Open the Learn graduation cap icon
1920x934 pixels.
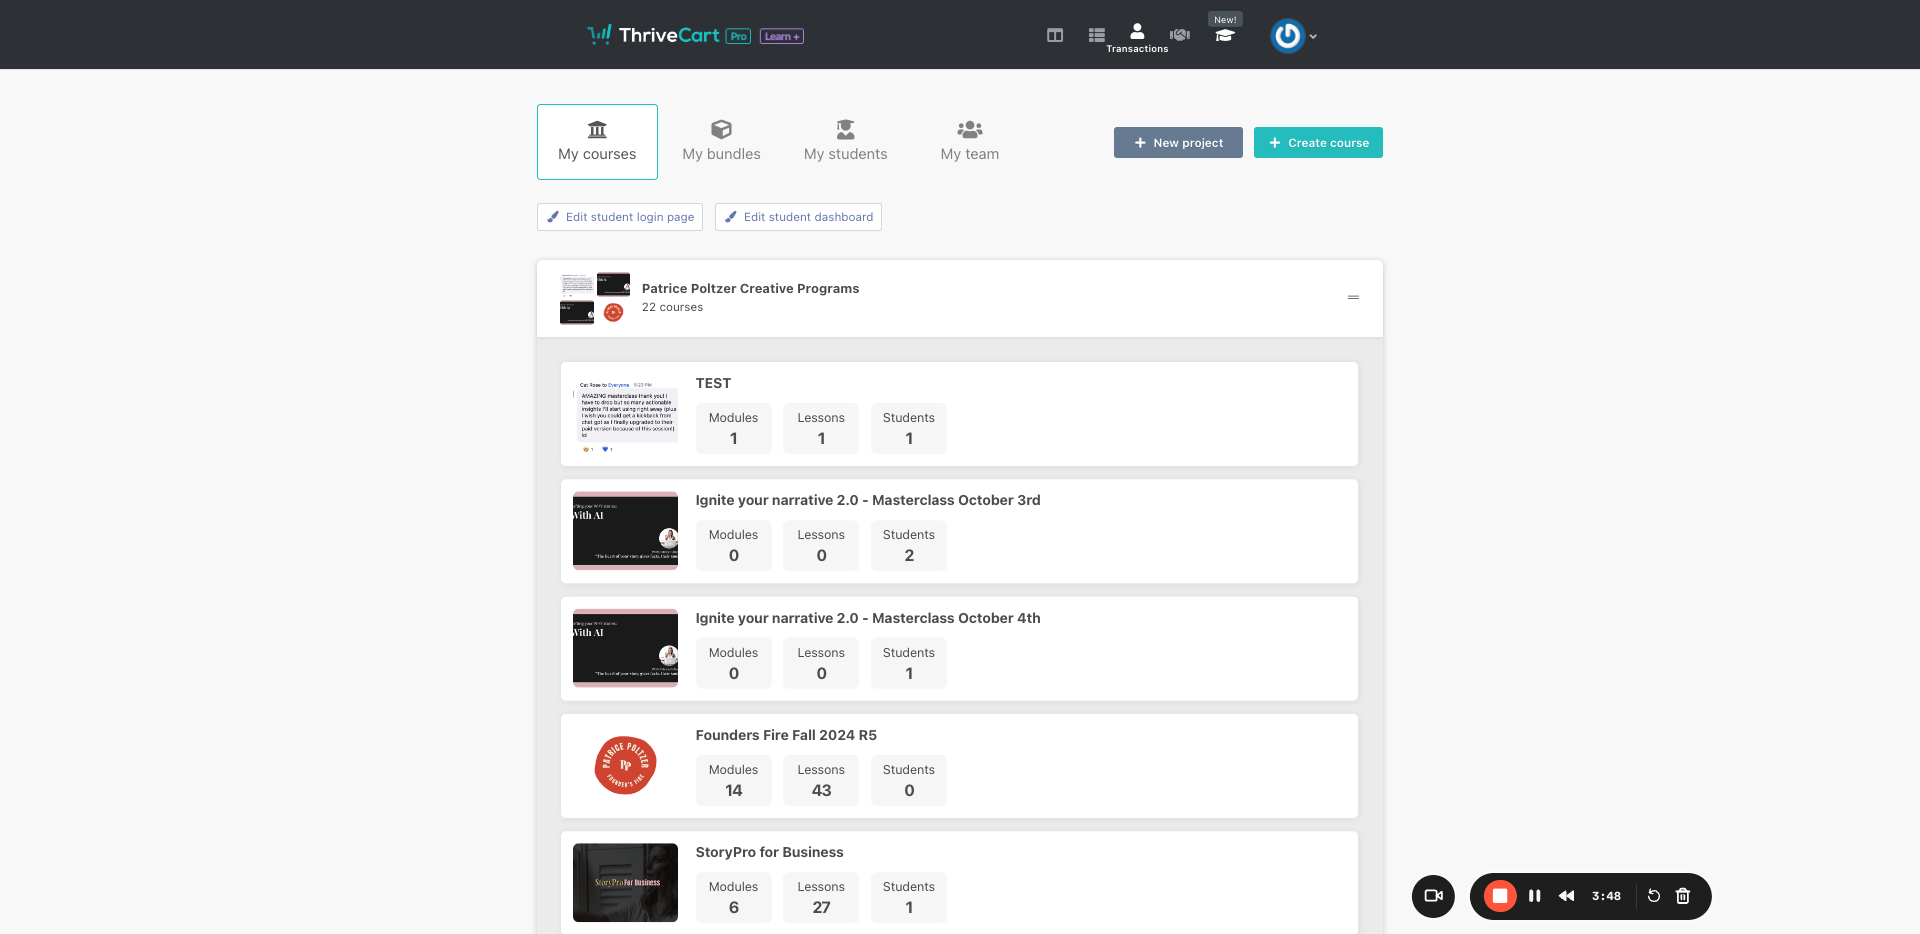click(1225, 36)
